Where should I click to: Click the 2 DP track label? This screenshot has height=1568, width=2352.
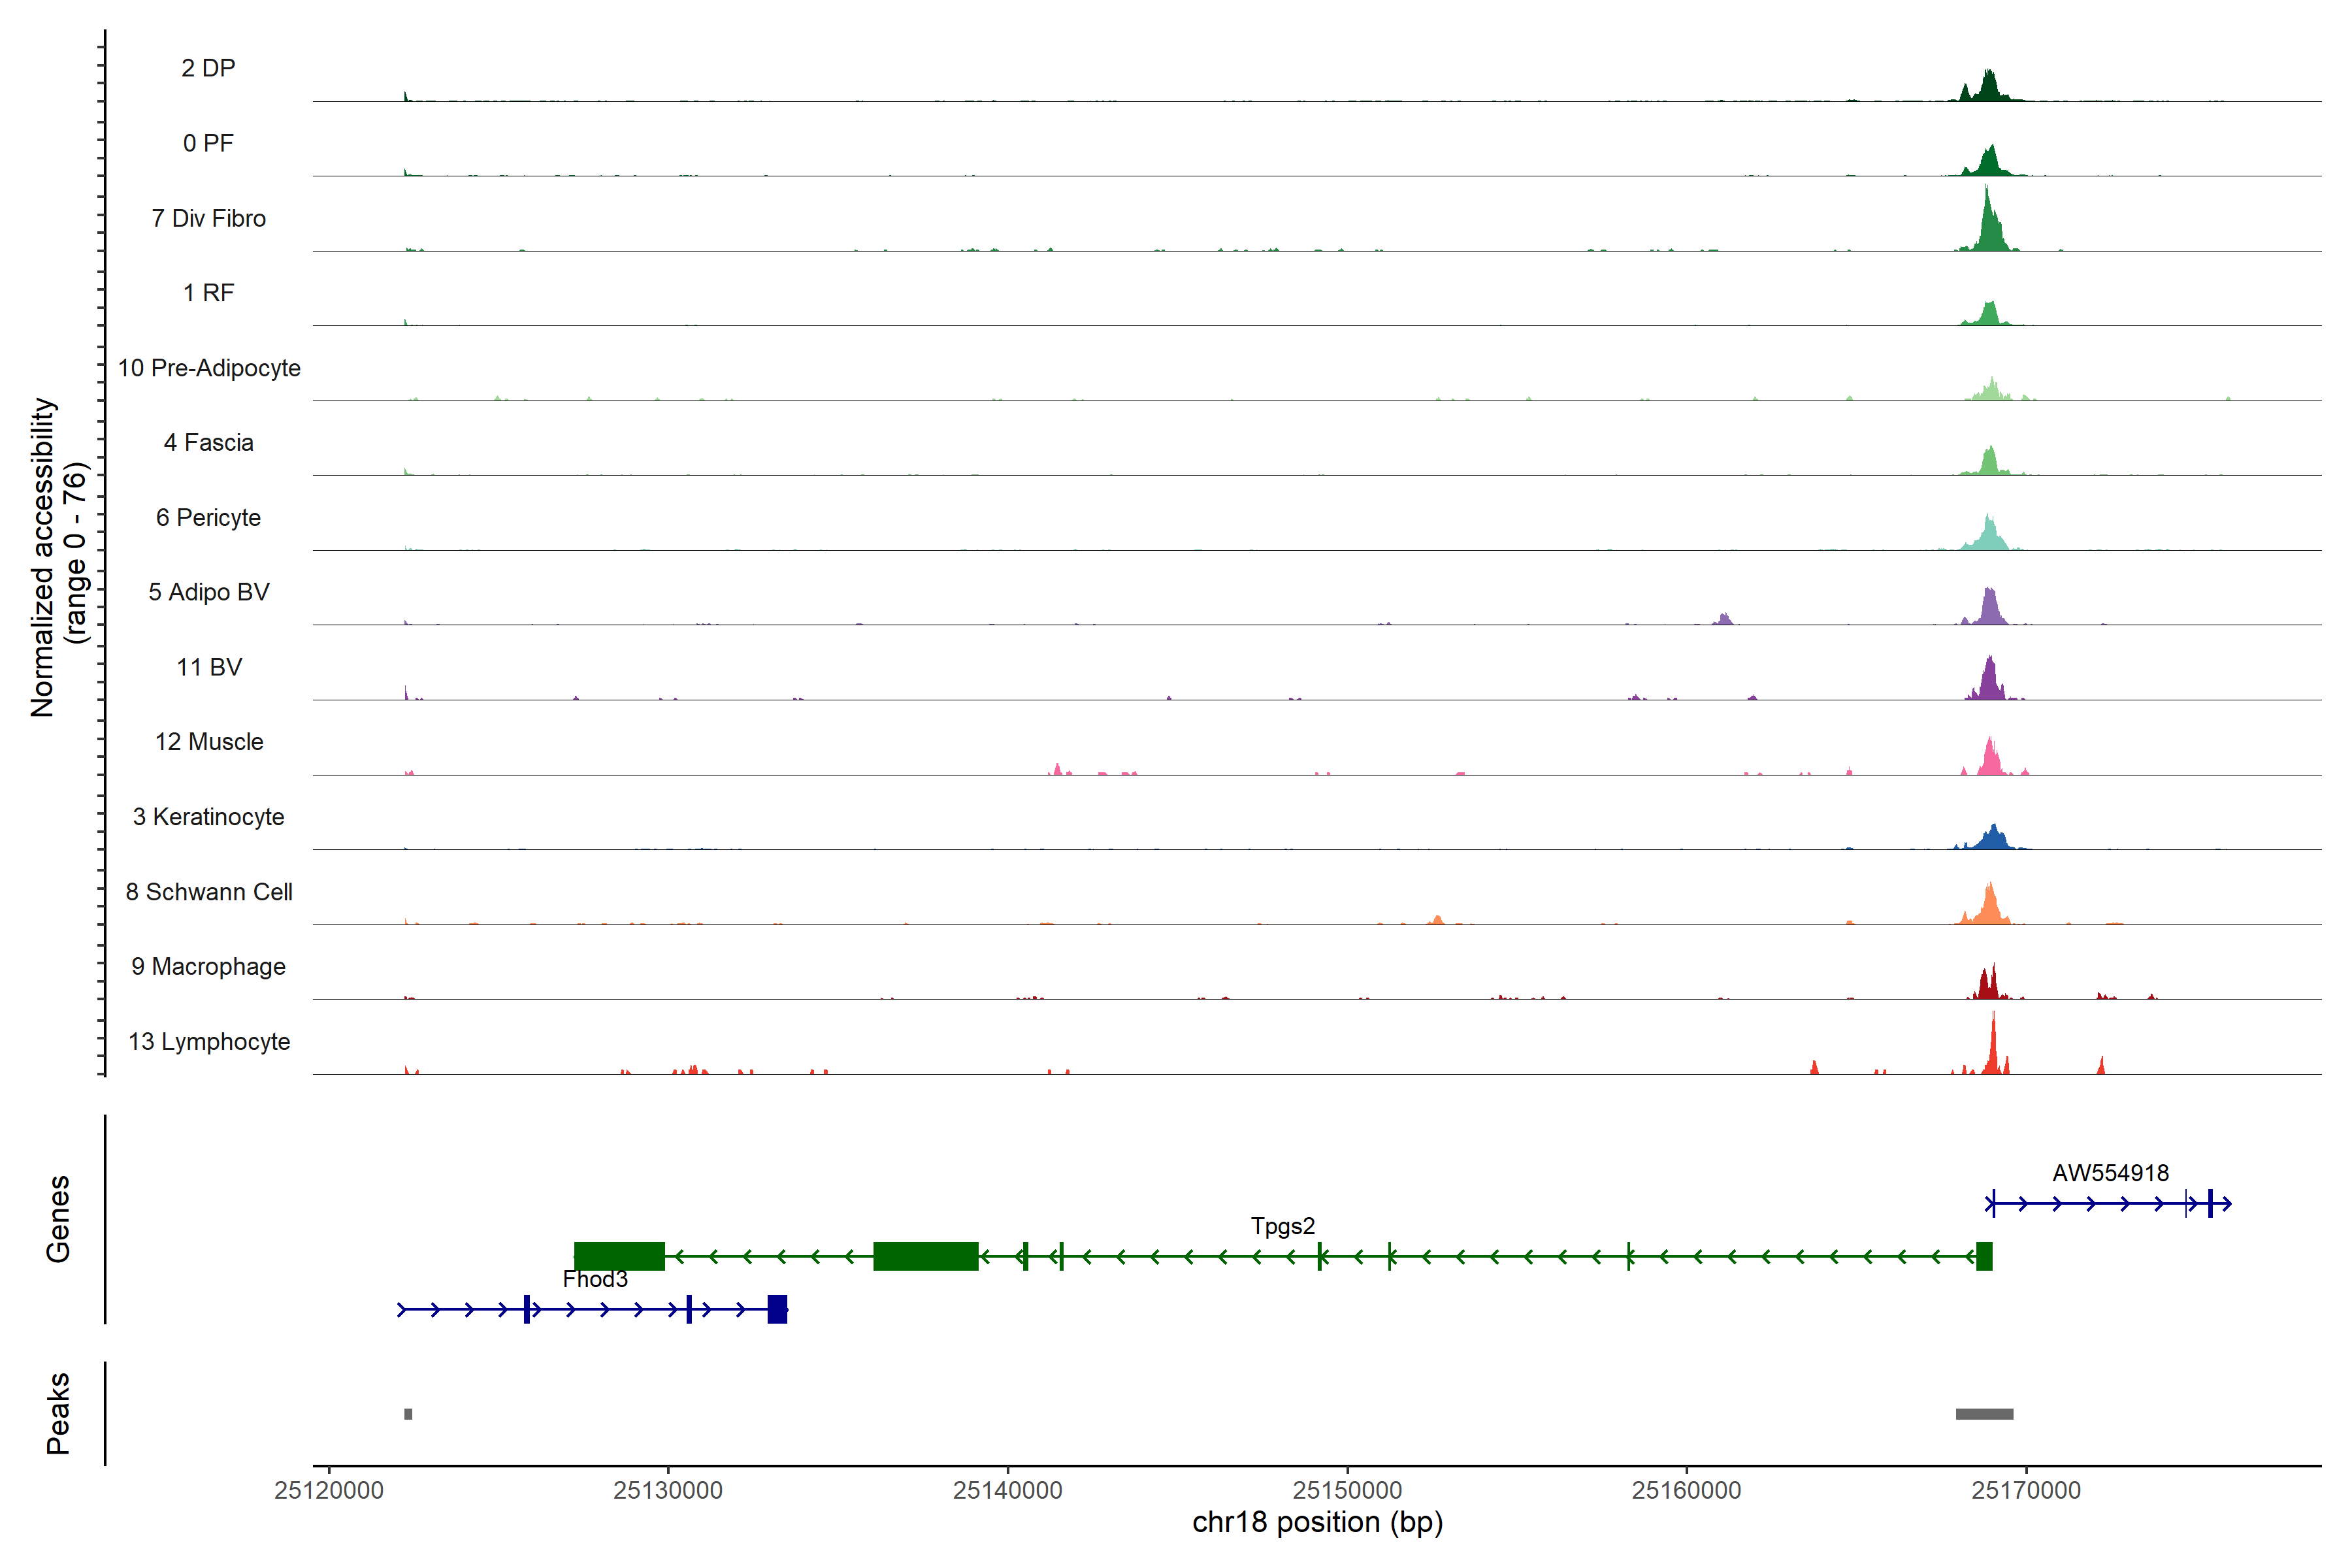[x=208, y=68]
